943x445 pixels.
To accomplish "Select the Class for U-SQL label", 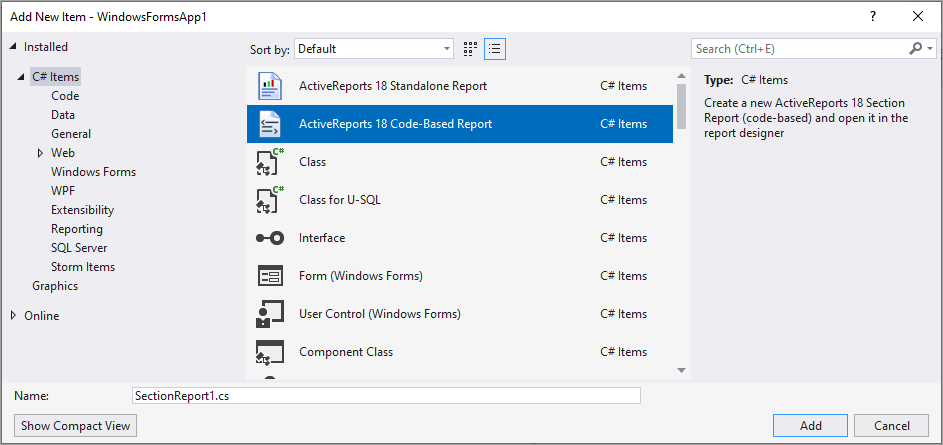I will click(340, 200).
